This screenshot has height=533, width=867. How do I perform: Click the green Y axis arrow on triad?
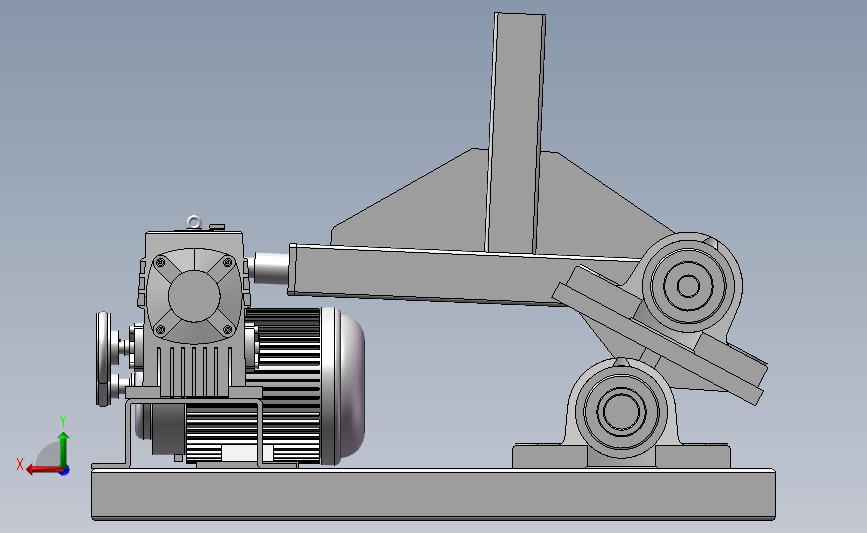(x=63, y=448)
